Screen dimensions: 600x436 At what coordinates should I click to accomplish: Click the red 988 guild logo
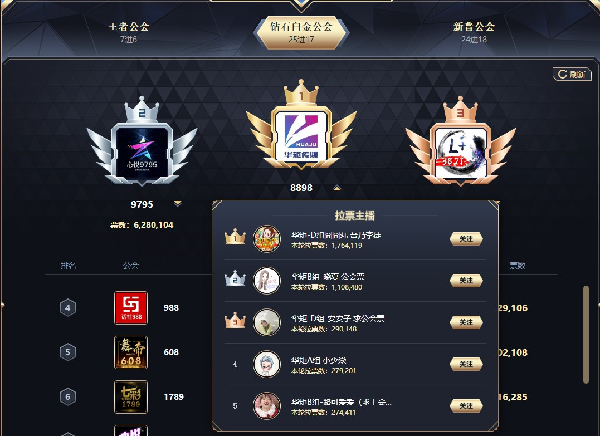tap(131, 308)
